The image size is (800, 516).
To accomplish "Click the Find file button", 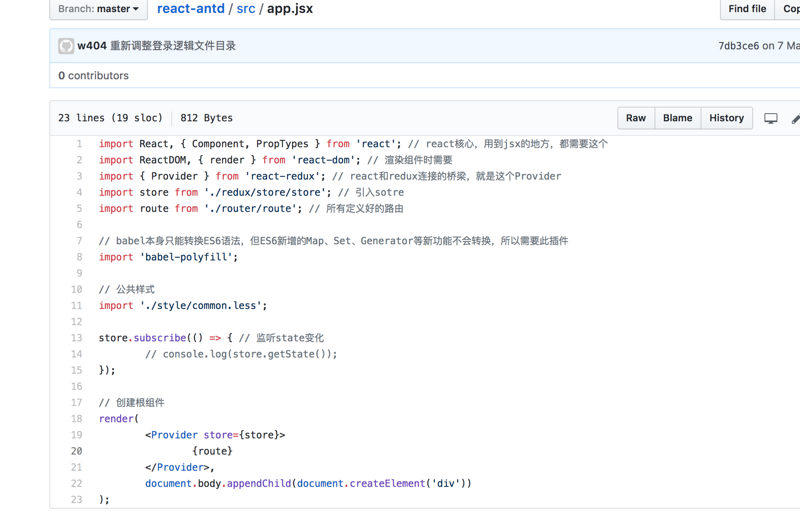I will coord(747,9).
